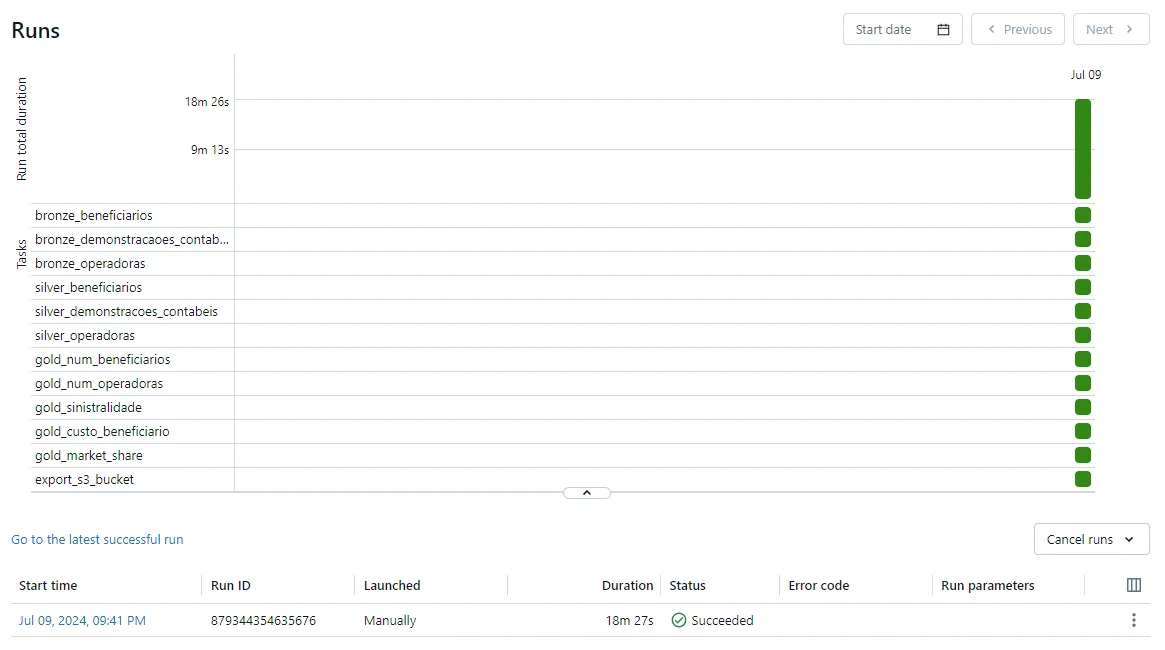
Task: Click the run ID 879344354635676 cell
Action: (263, 620)
